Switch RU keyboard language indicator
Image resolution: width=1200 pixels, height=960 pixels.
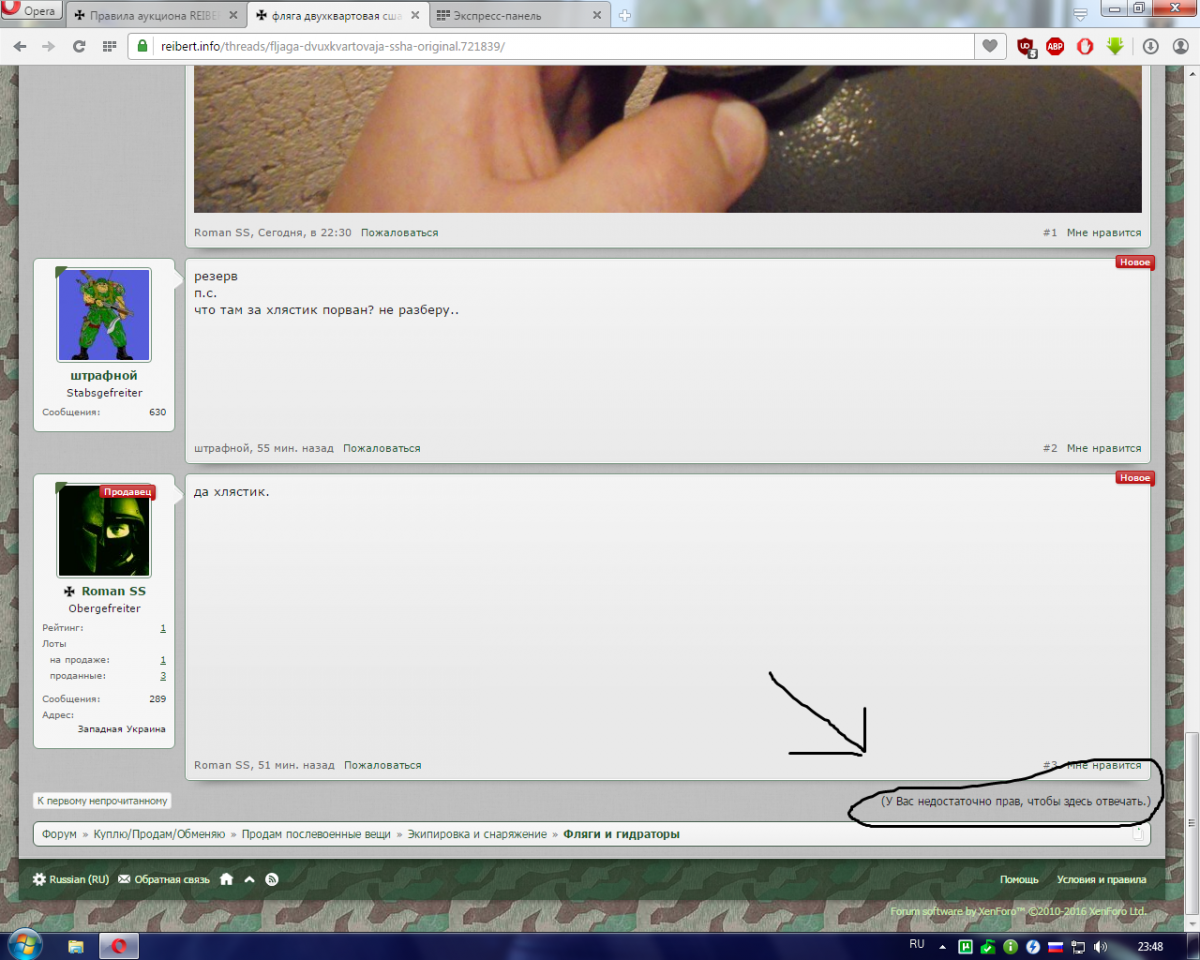tap(917, 944)
